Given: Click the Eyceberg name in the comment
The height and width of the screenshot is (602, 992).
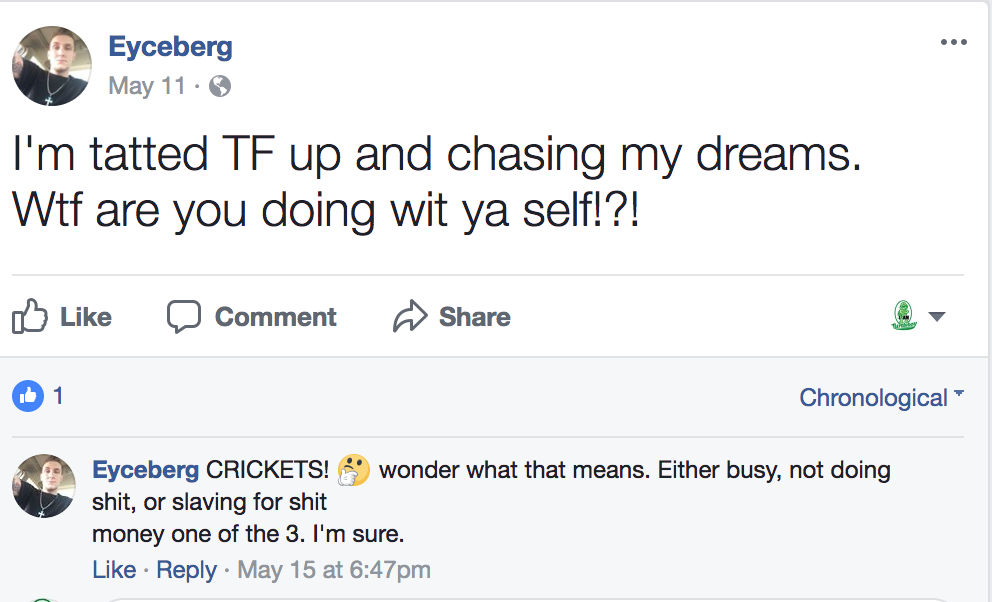Looking at the screenshot, I should click(146, 470).
